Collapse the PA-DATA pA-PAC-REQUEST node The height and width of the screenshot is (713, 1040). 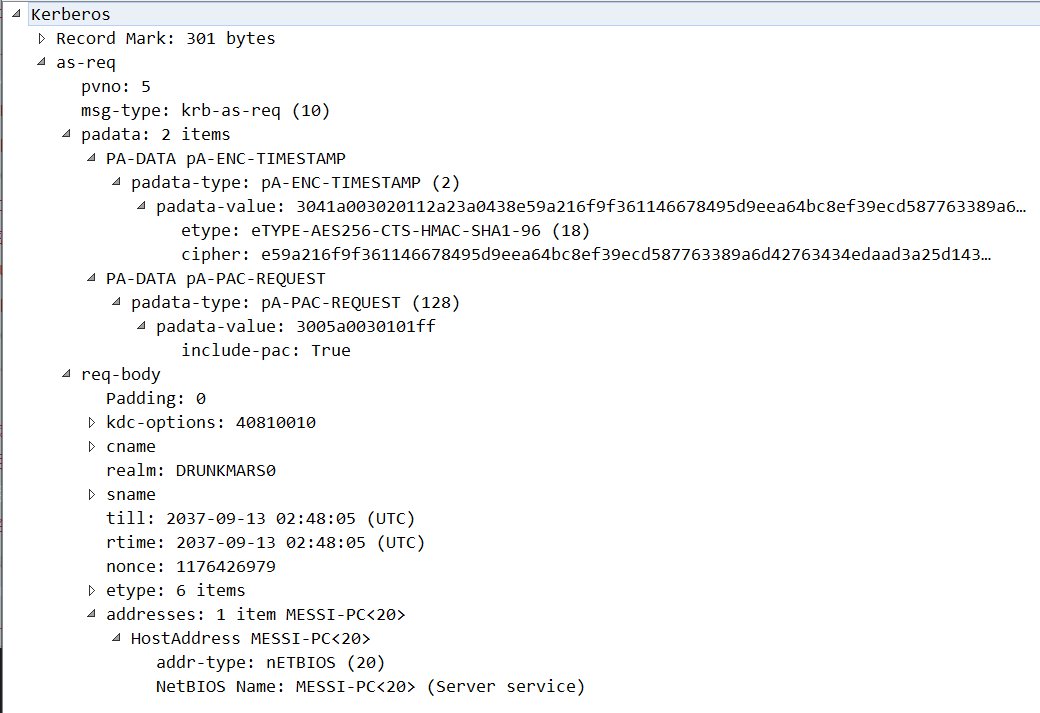92,279
